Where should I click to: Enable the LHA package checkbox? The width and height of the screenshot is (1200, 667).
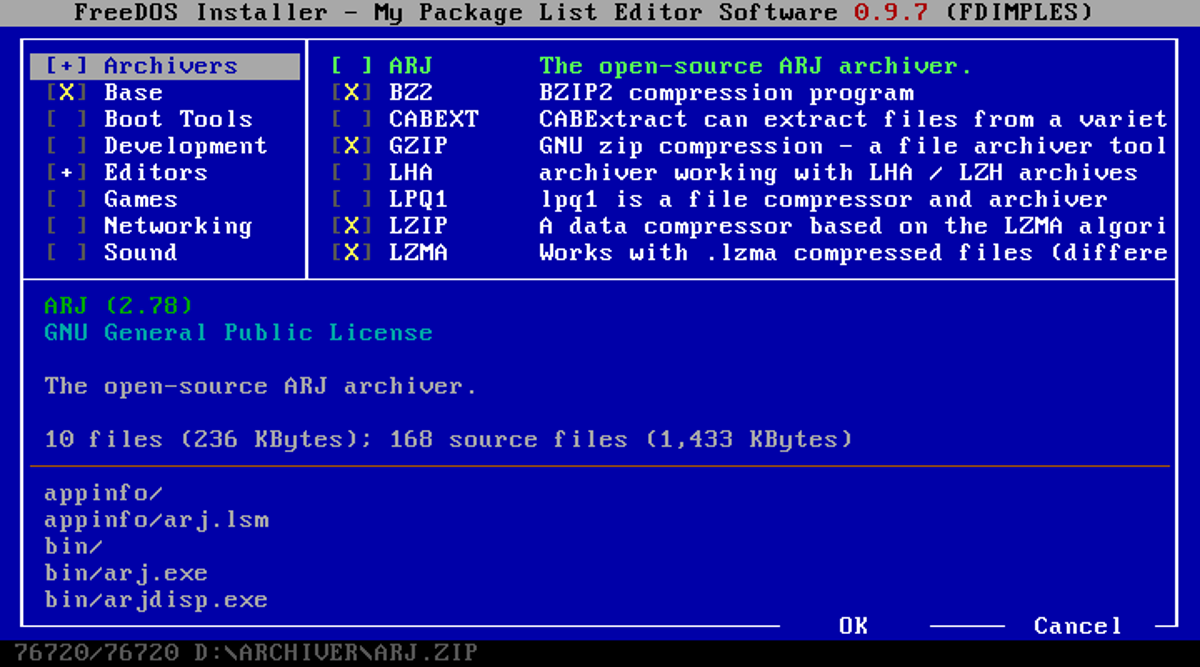pos(352,173)
